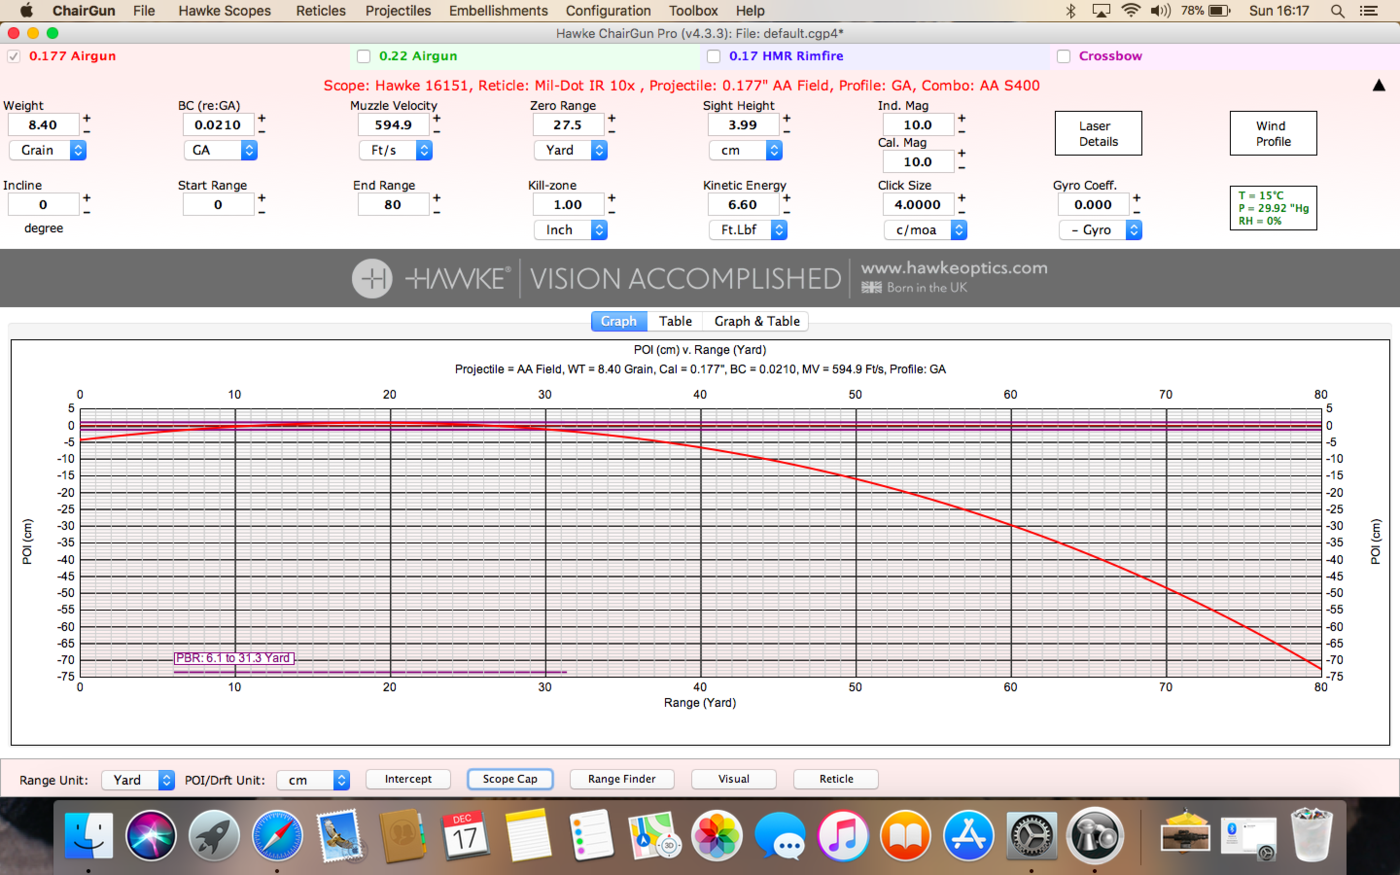1400x875 pixels.
Task: Open iTunes music icon in dock
Action: pyautogui.click(x=843, y=835)
